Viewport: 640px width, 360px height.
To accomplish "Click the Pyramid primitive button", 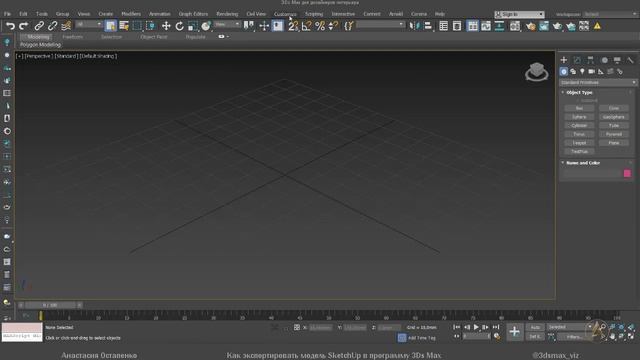I will [x=614, y=134].
